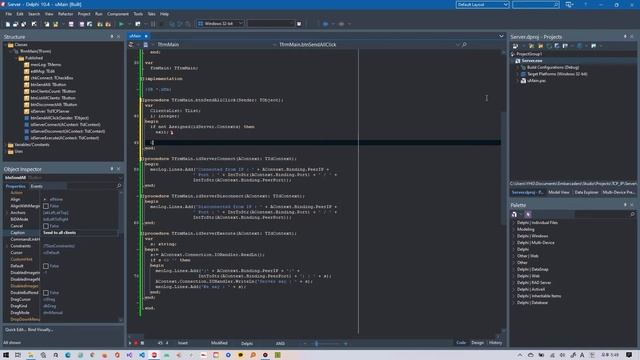Click the search icon in Palette panel
This screenshot has height=360, width=640.
[632, 214]
